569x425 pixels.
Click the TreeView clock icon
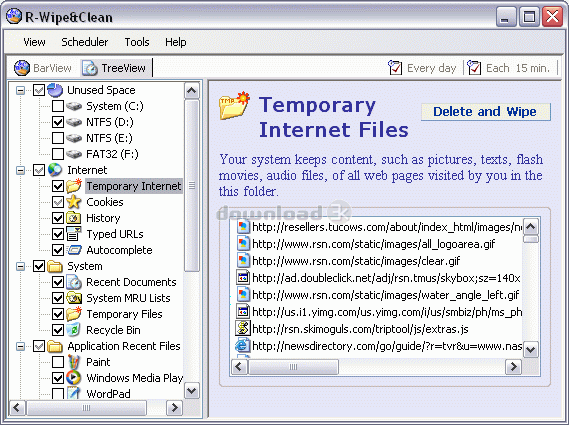click(x=90, y=68)
